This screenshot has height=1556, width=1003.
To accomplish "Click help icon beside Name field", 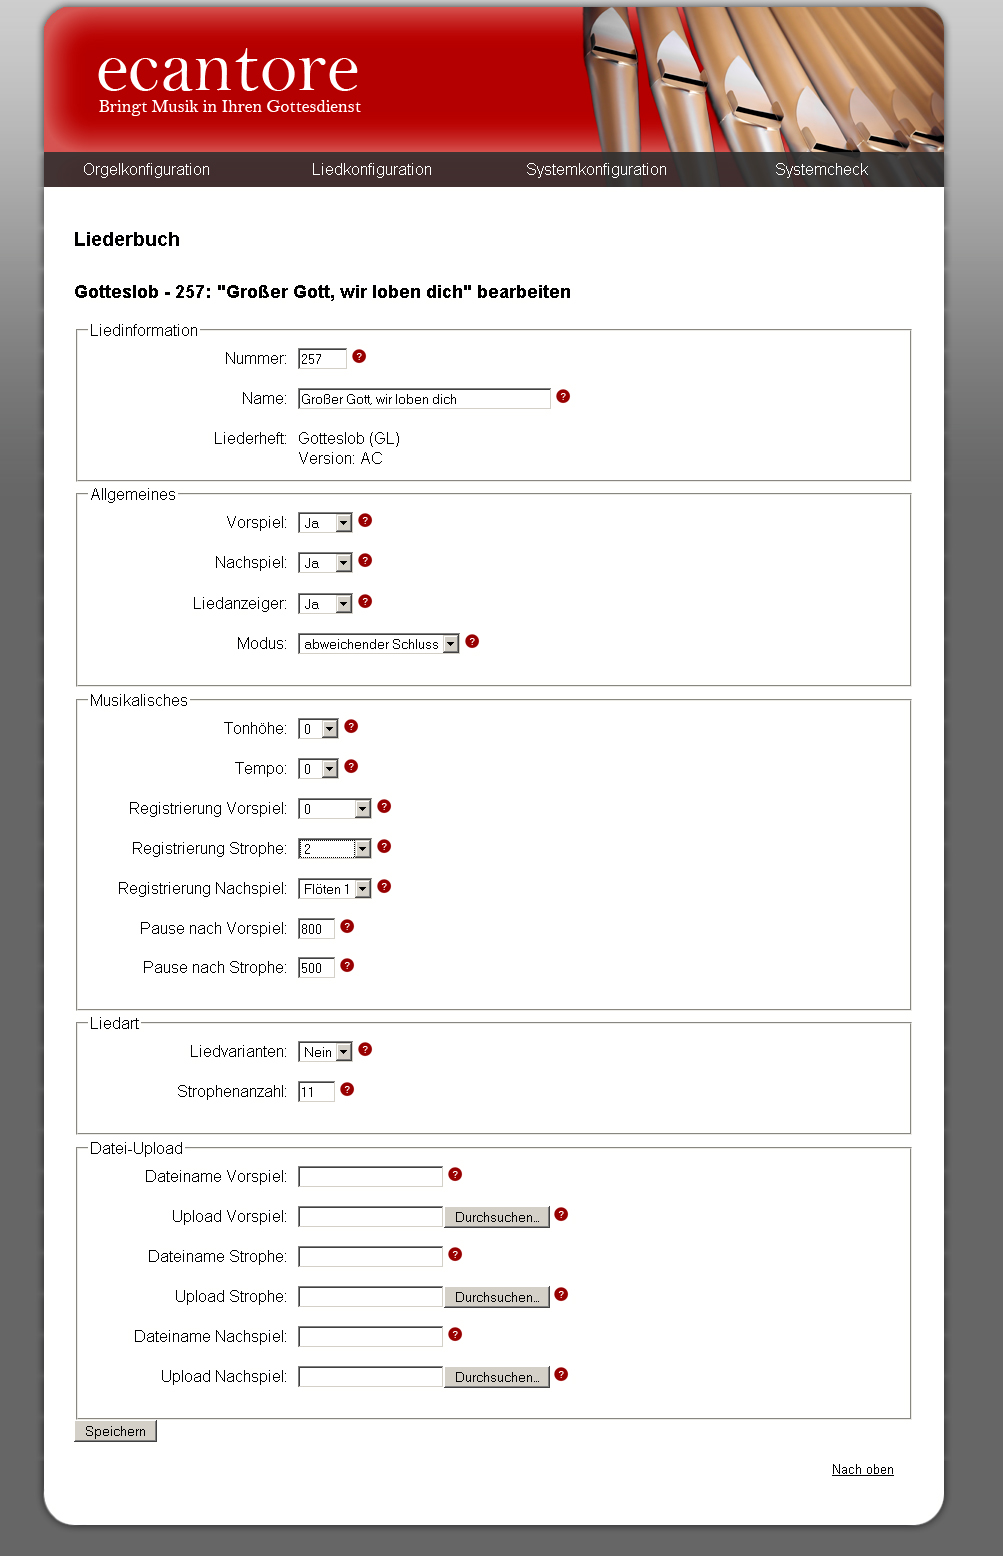I will click(563, 397).
